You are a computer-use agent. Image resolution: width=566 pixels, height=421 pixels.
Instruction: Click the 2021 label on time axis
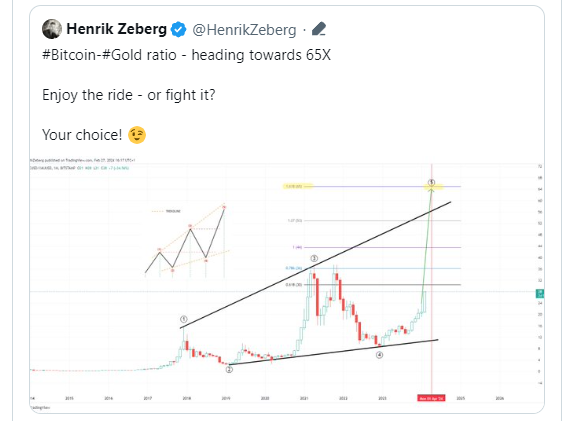click(304, 398)
